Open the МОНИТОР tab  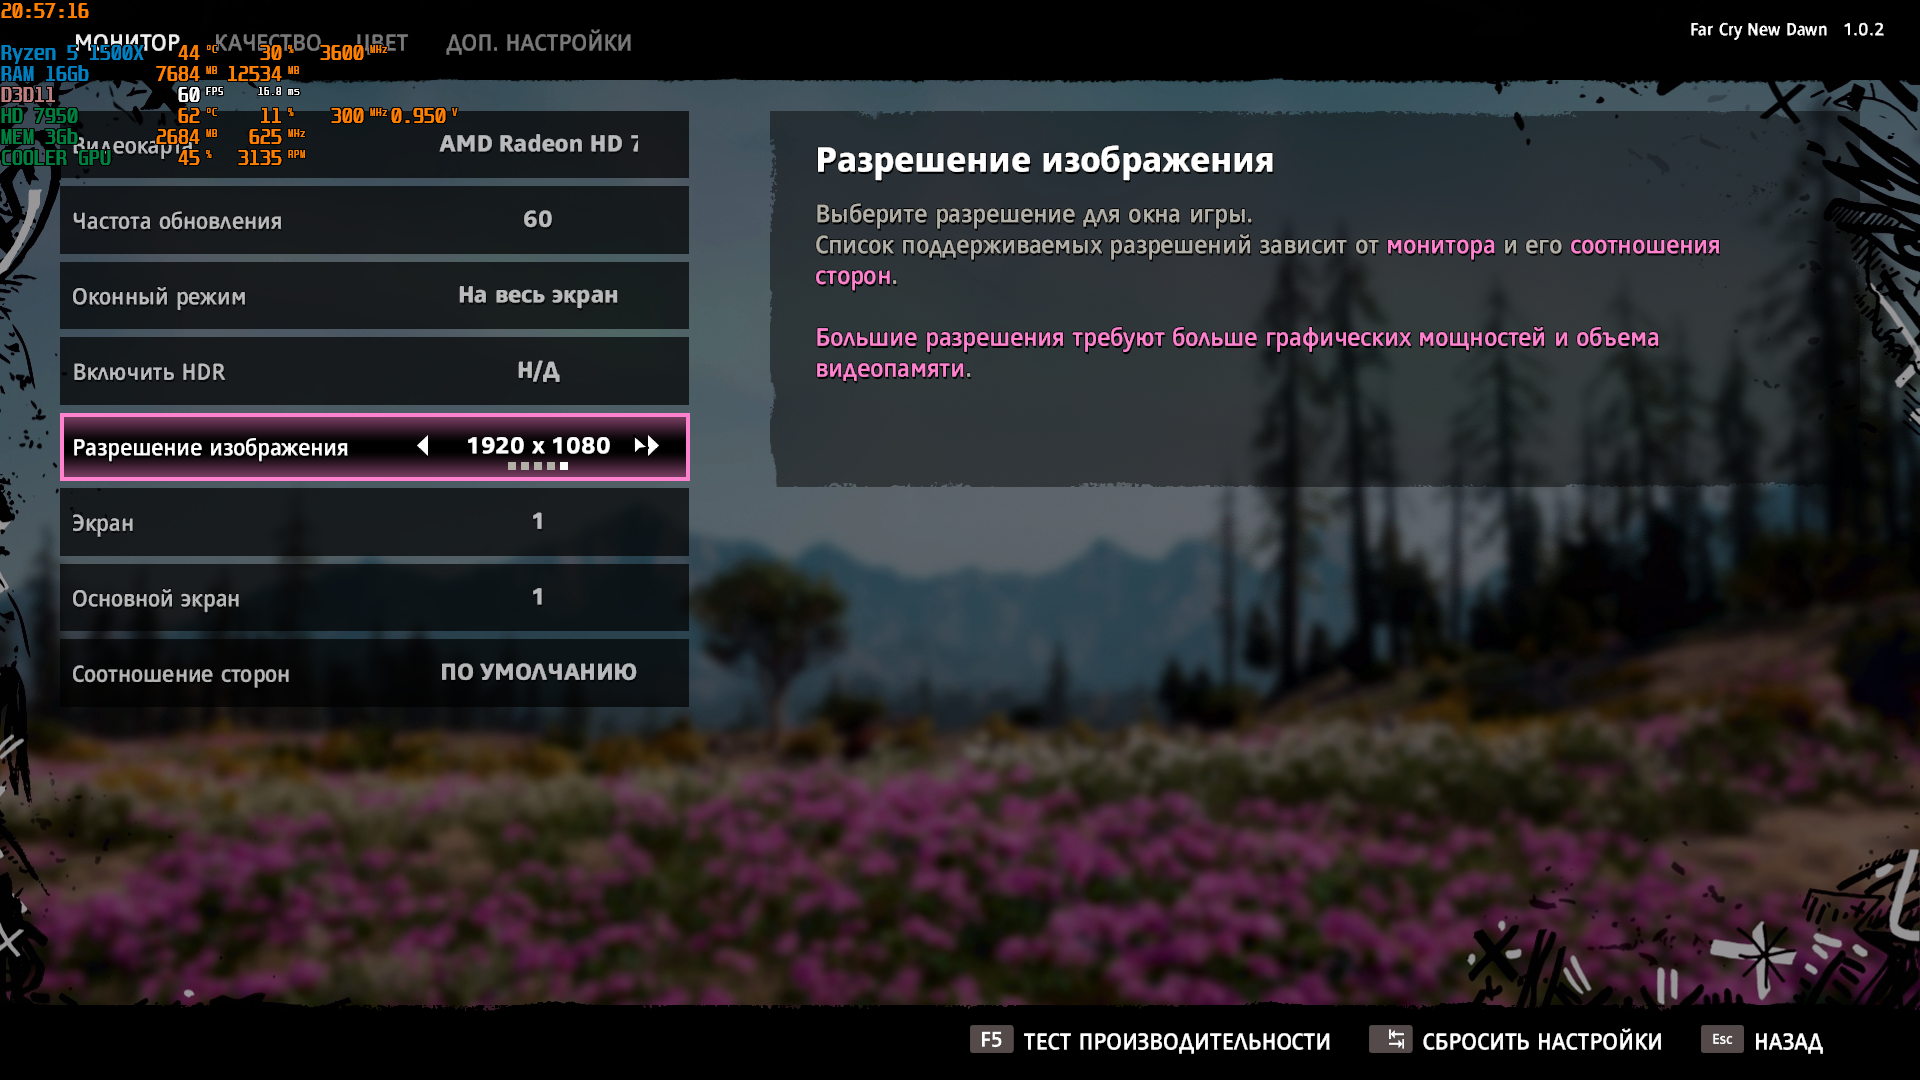pos(127,43)
